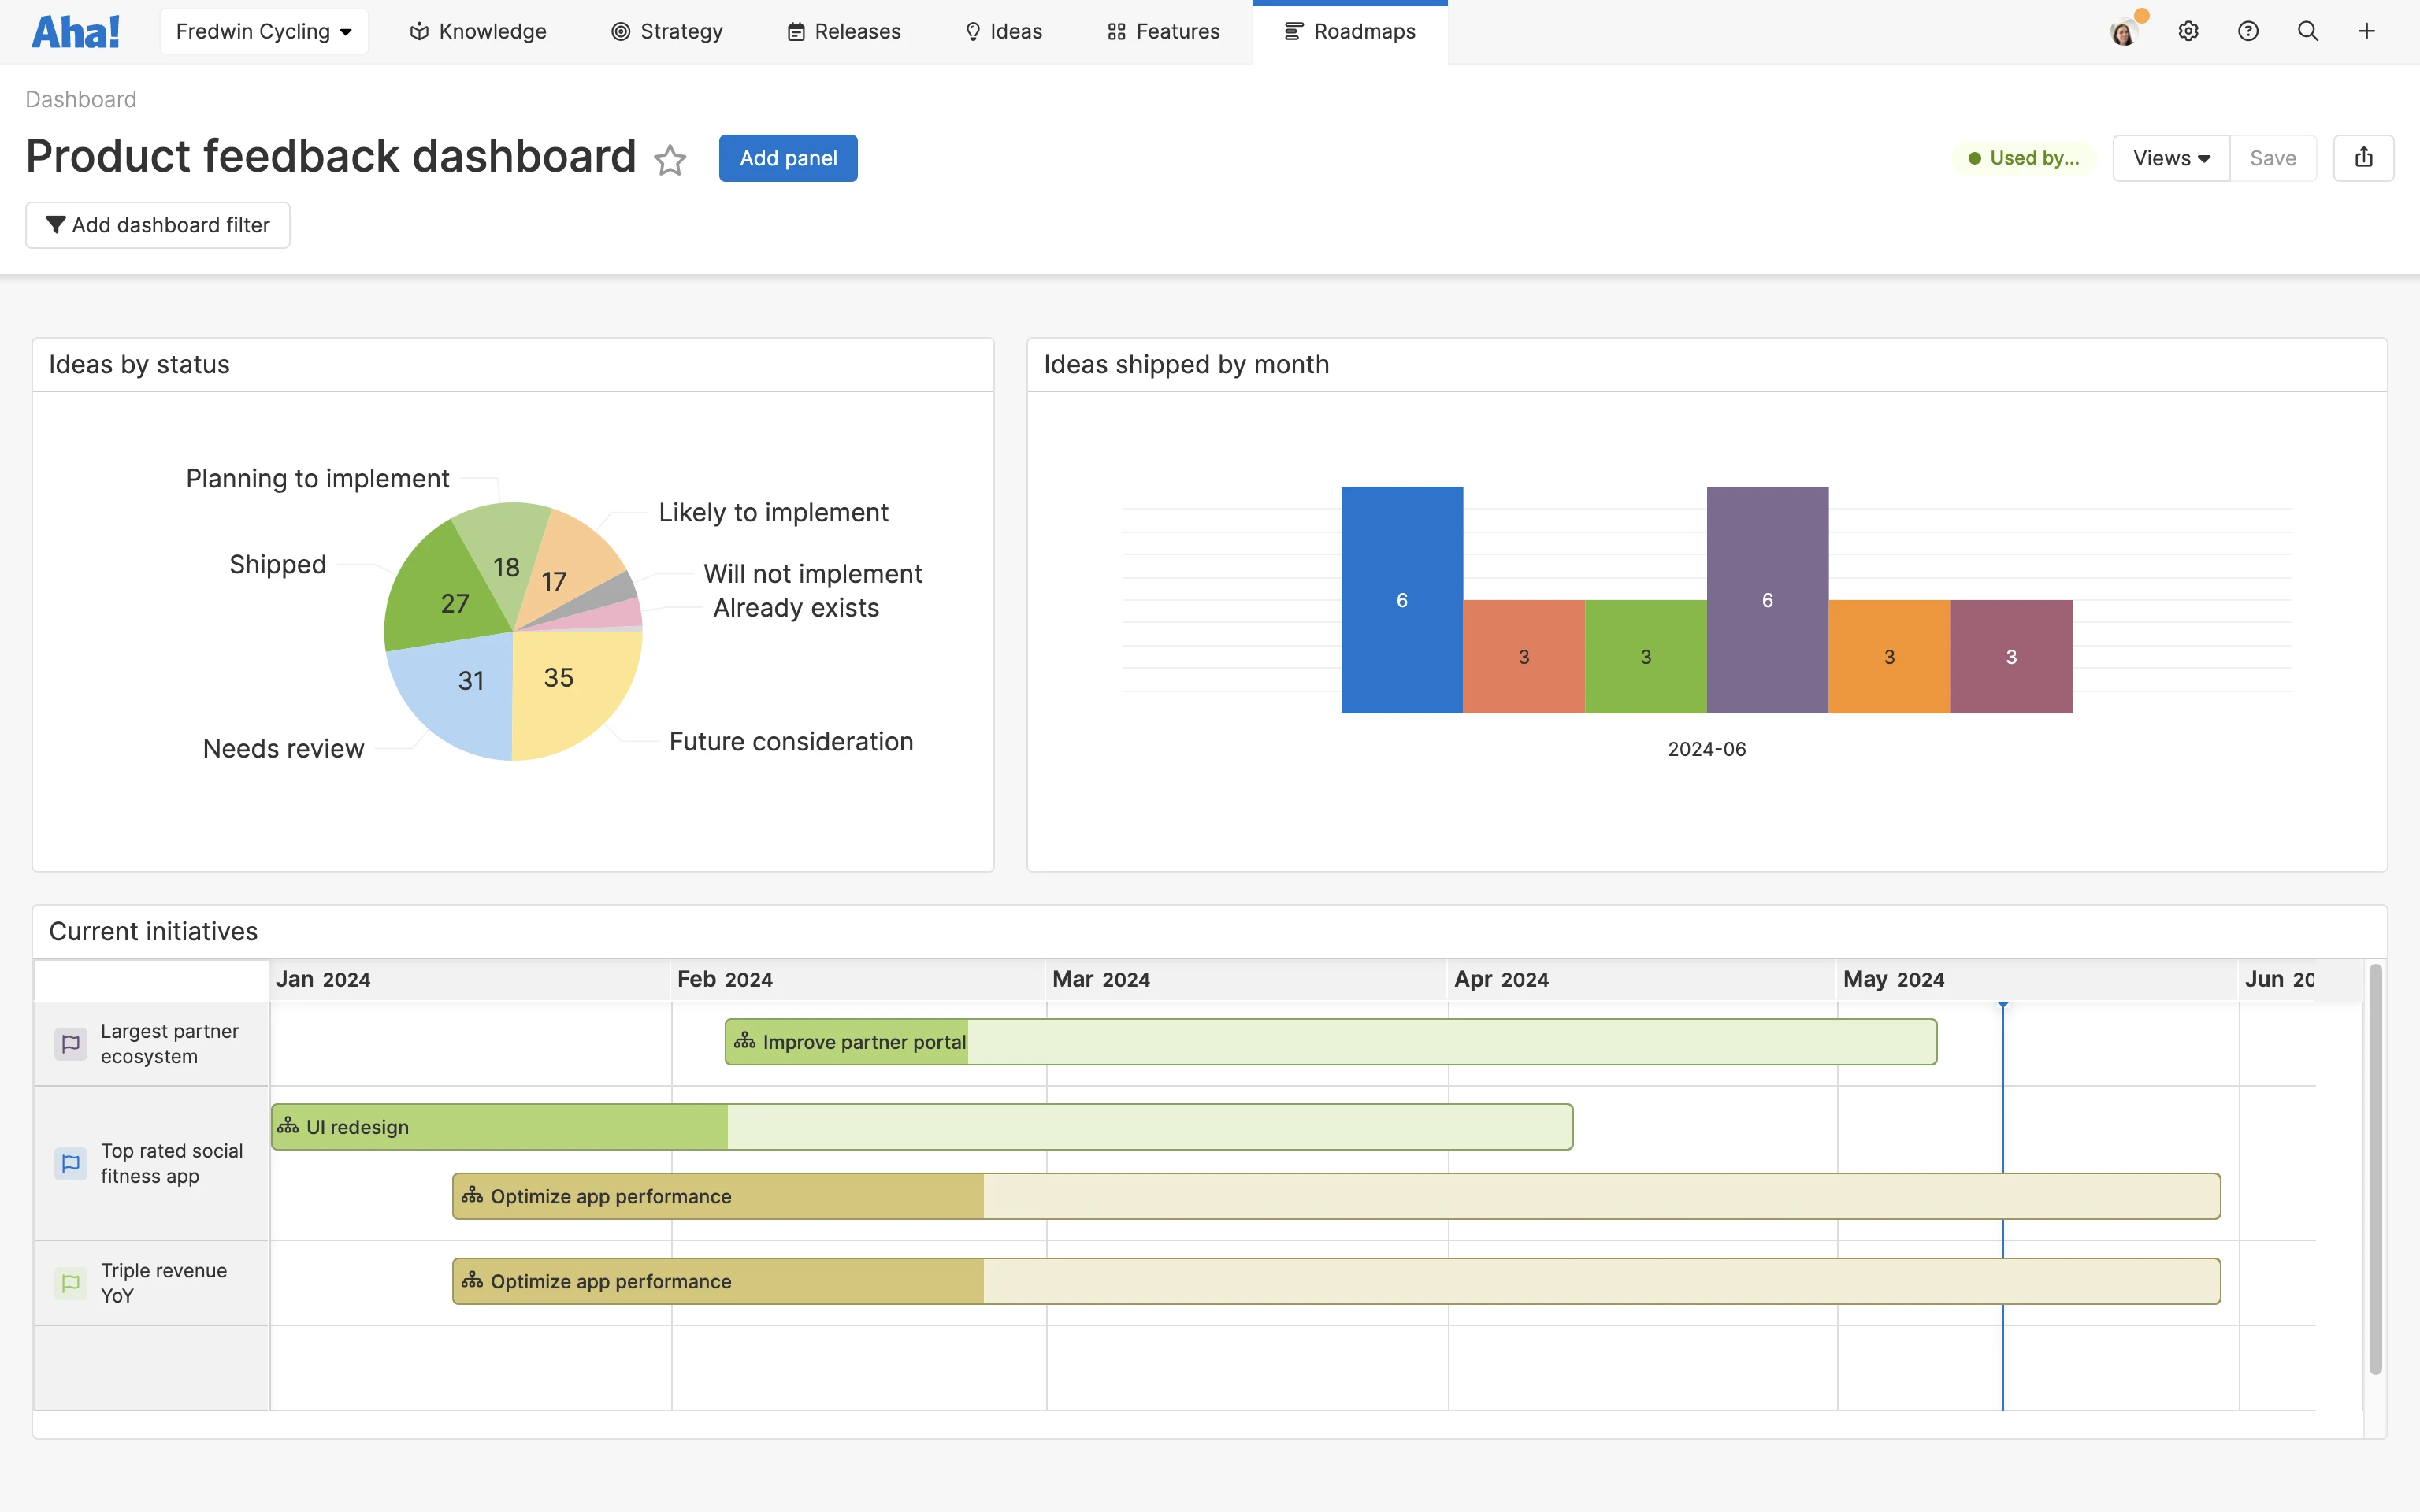This screenshot has width=2420, height=1512.
Task: Click Add dashboard filter button
Action: tap(158, 225)
